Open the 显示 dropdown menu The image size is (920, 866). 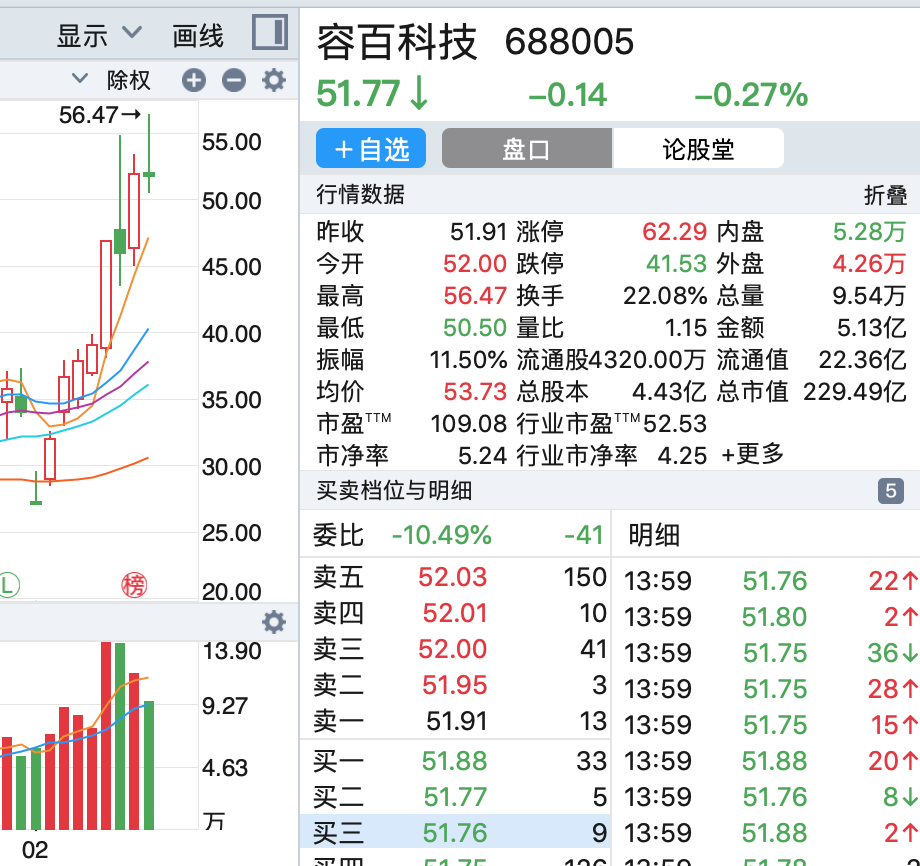click(99, 36)
